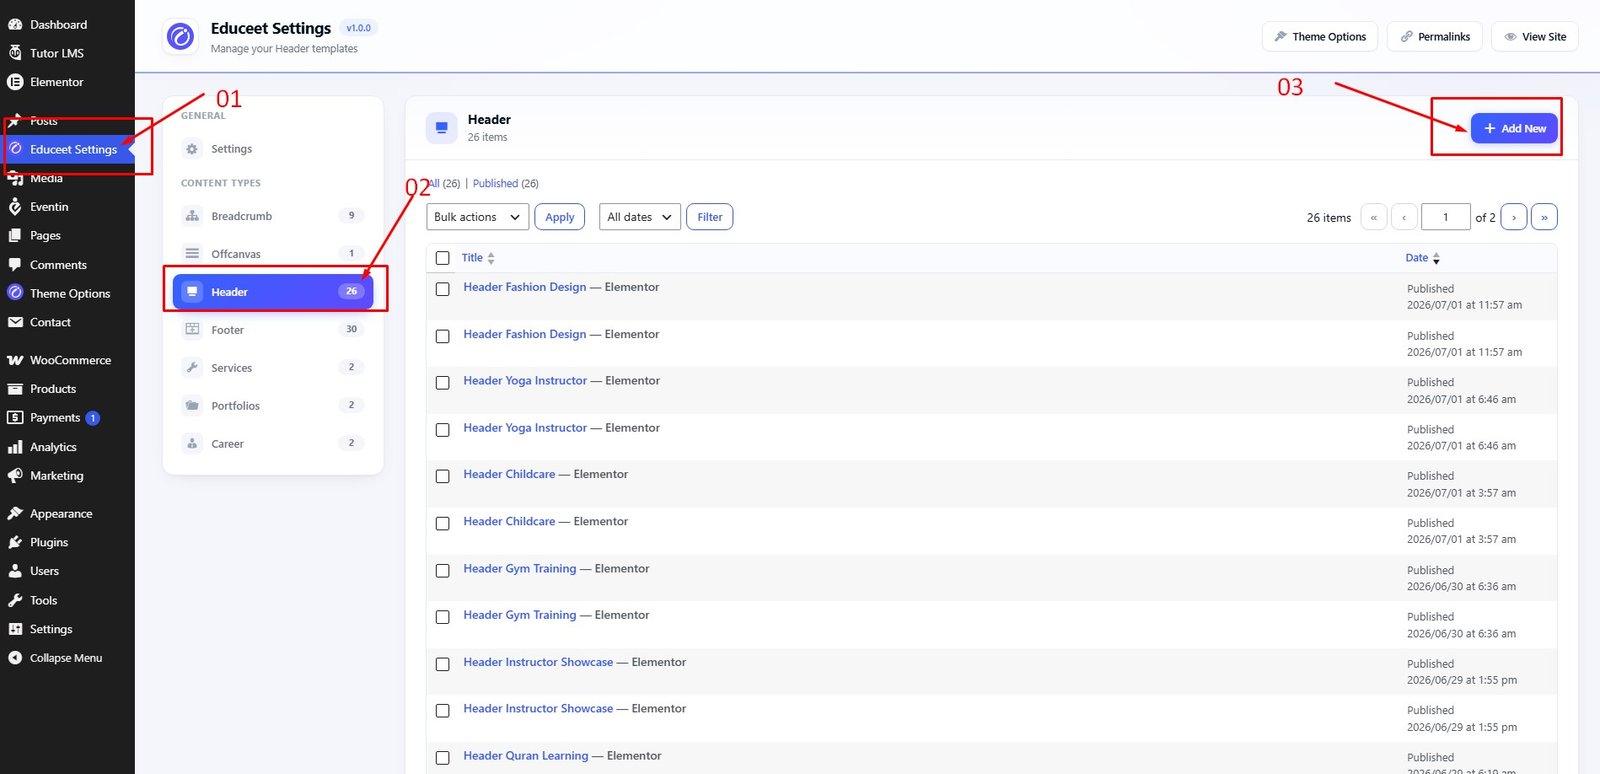Click the Appearance brush icon

tap(15, 514)
